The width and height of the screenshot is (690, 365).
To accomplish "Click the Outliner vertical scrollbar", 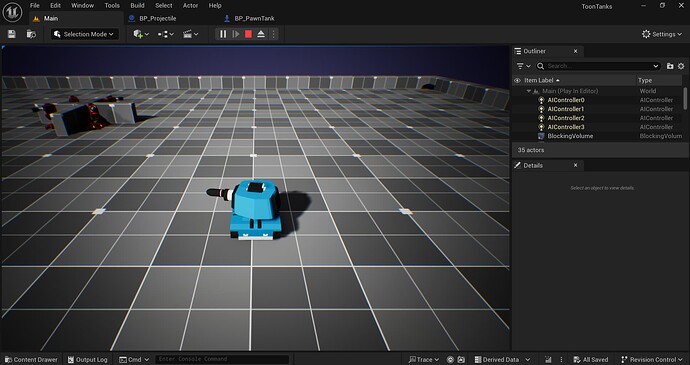I will (685, 98).
